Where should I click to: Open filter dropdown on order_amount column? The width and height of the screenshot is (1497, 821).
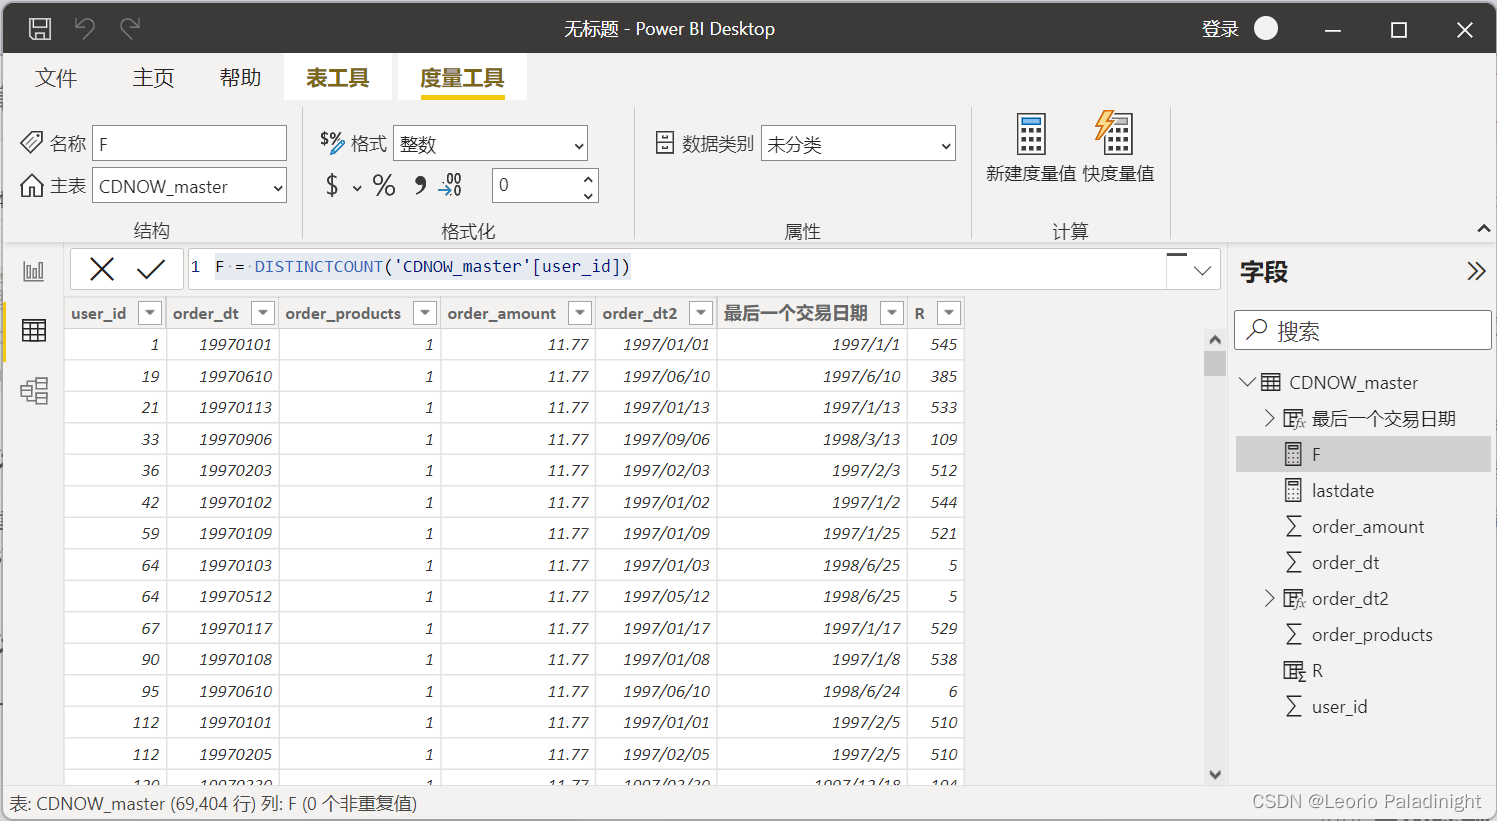click(580, 313)
